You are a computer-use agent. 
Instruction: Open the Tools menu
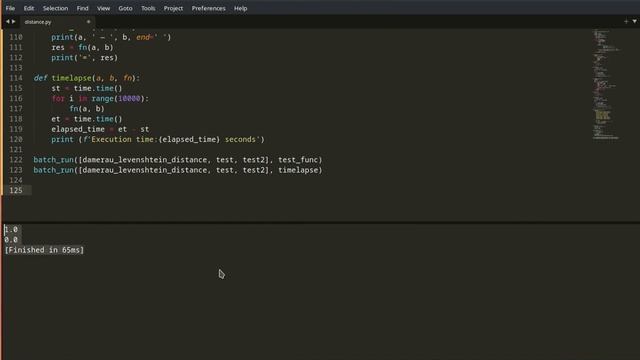(148, 8)
